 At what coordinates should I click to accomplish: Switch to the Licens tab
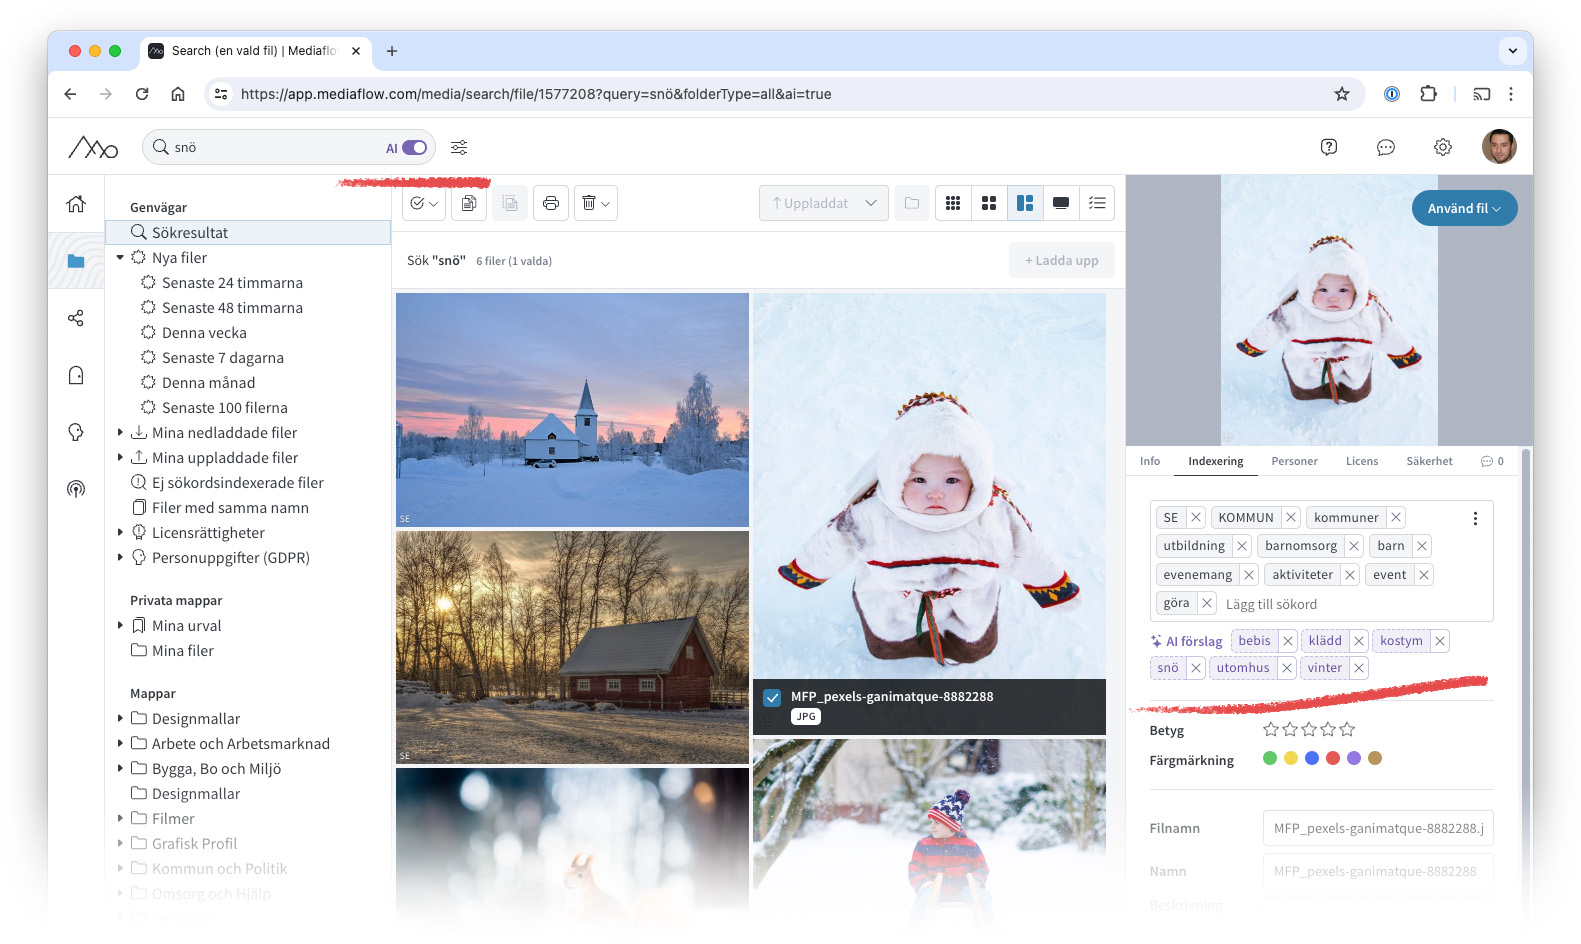click(1361, 461)
